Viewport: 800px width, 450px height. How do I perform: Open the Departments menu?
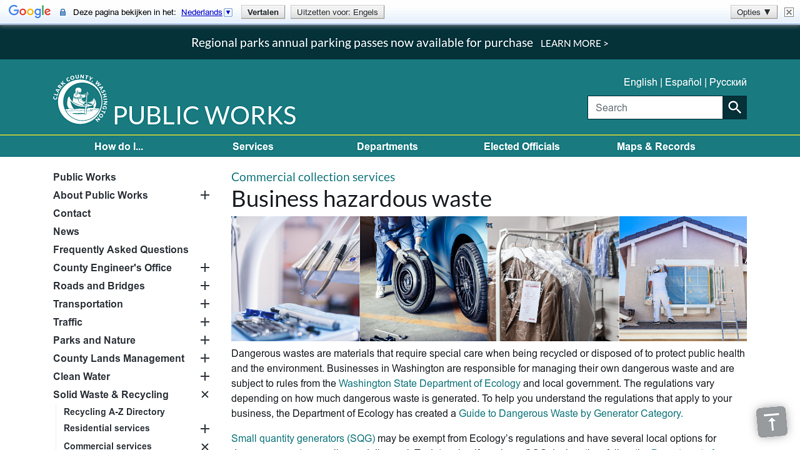tap(387, 146)
